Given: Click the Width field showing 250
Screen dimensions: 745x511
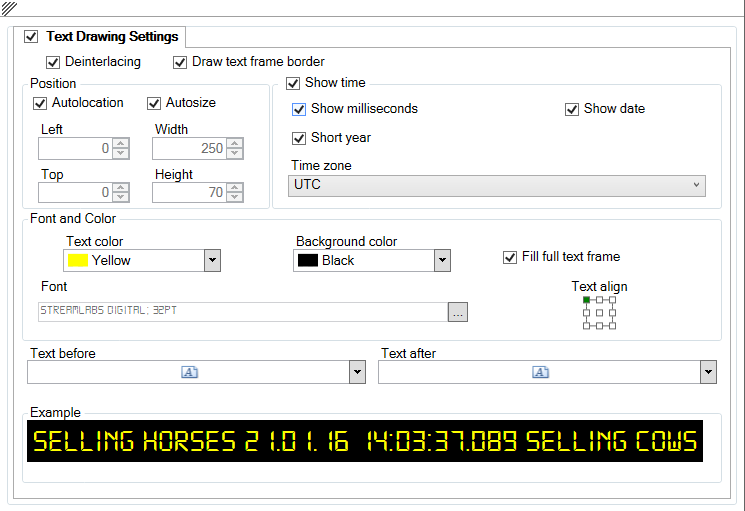Looking at the screenshot, I should coord(190,148).
